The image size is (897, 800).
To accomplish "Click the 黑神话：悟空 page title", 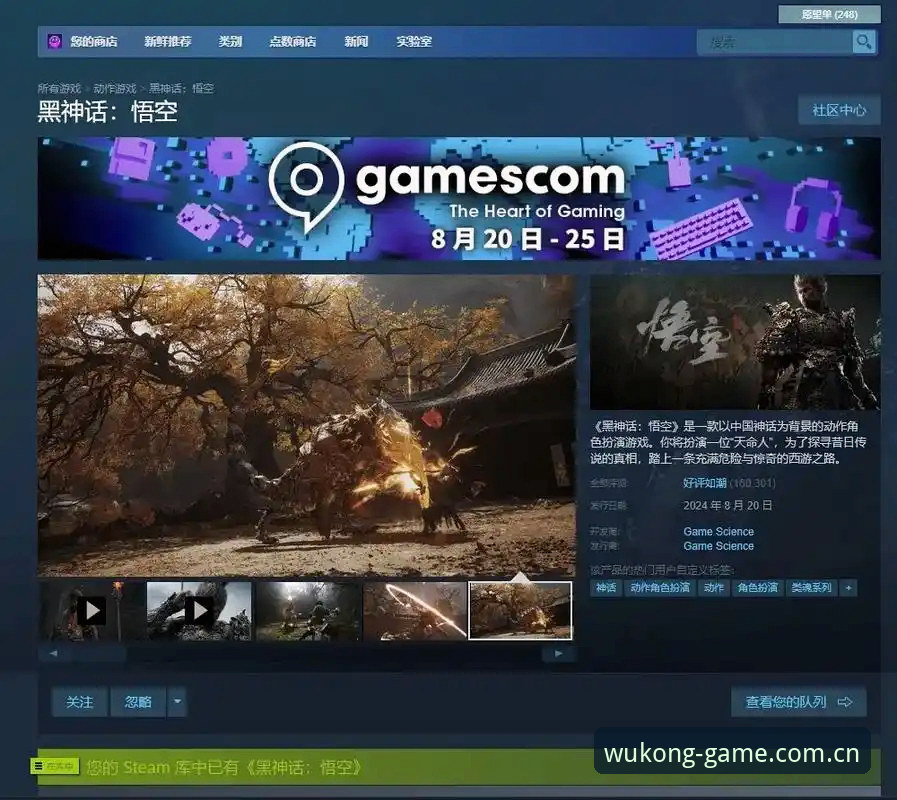I will pos(108,111).
